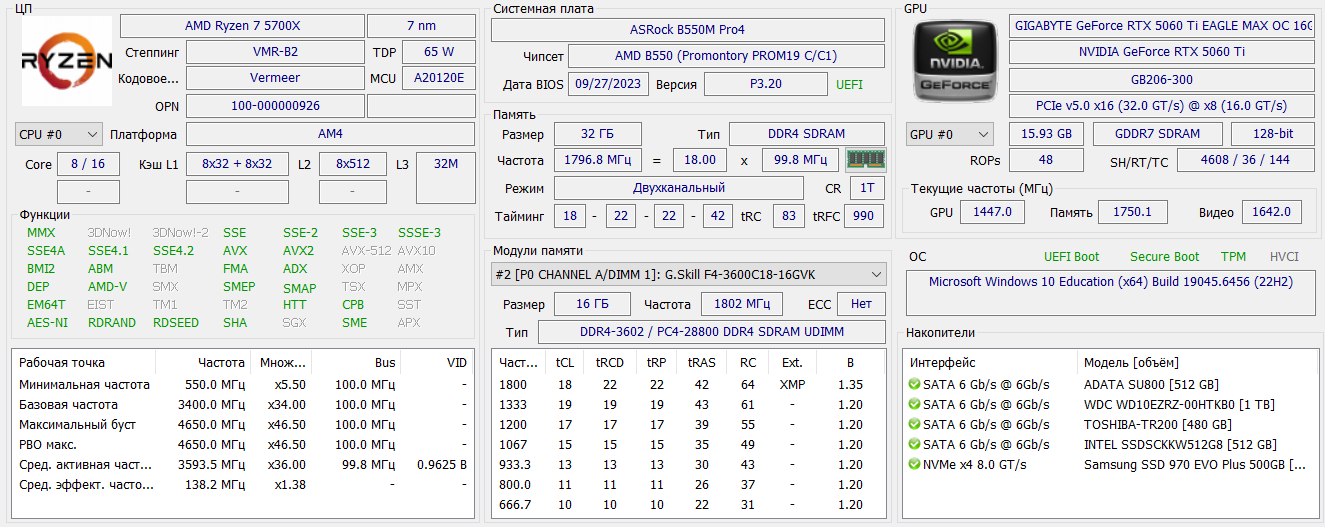The image size is (1325, 527).
Task: Click the tRC 83 field
Action: coord(788,216)
